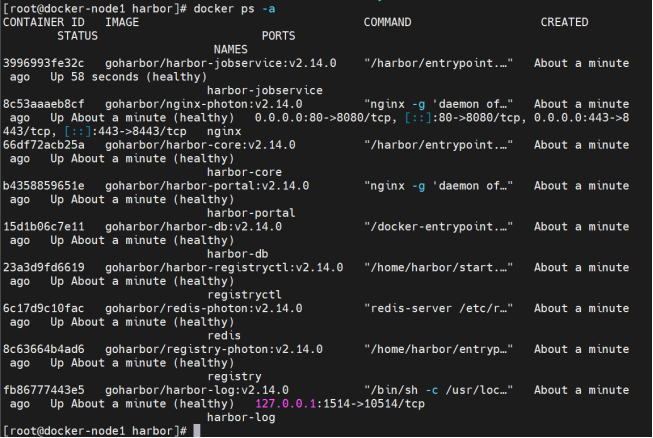Click image goharbor/harbor-db:v2.14.0
The image size is (653, 438).
tap(194, 227)
